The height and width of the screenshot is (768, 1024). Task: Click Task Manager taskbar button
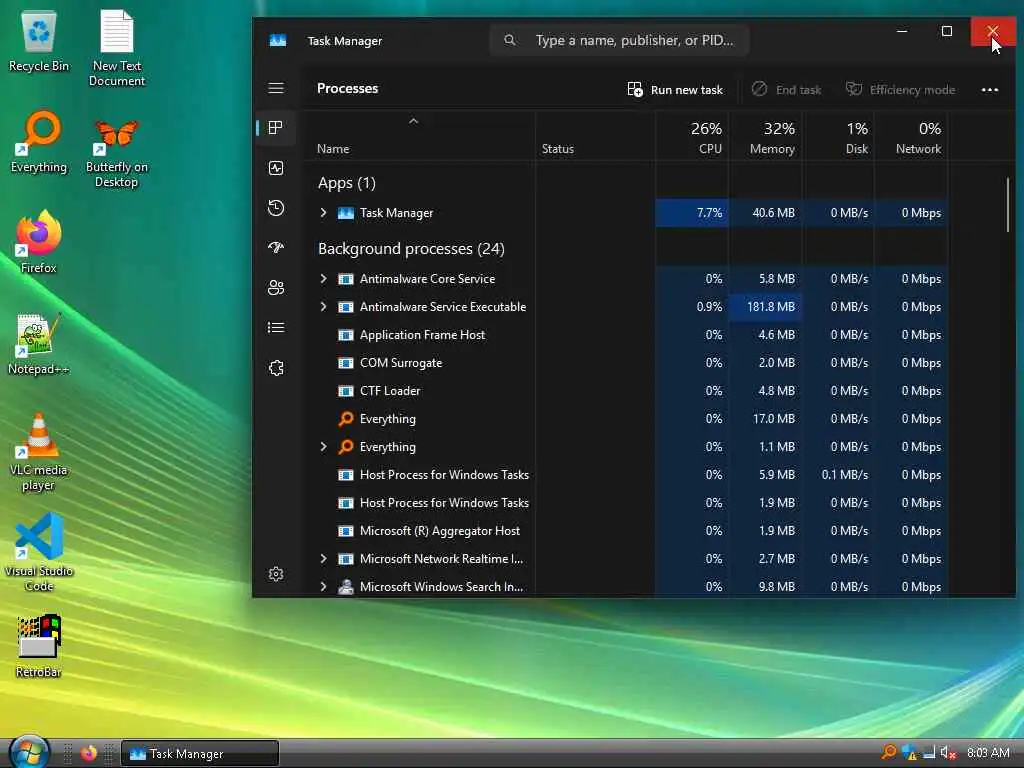pos(200,753)
